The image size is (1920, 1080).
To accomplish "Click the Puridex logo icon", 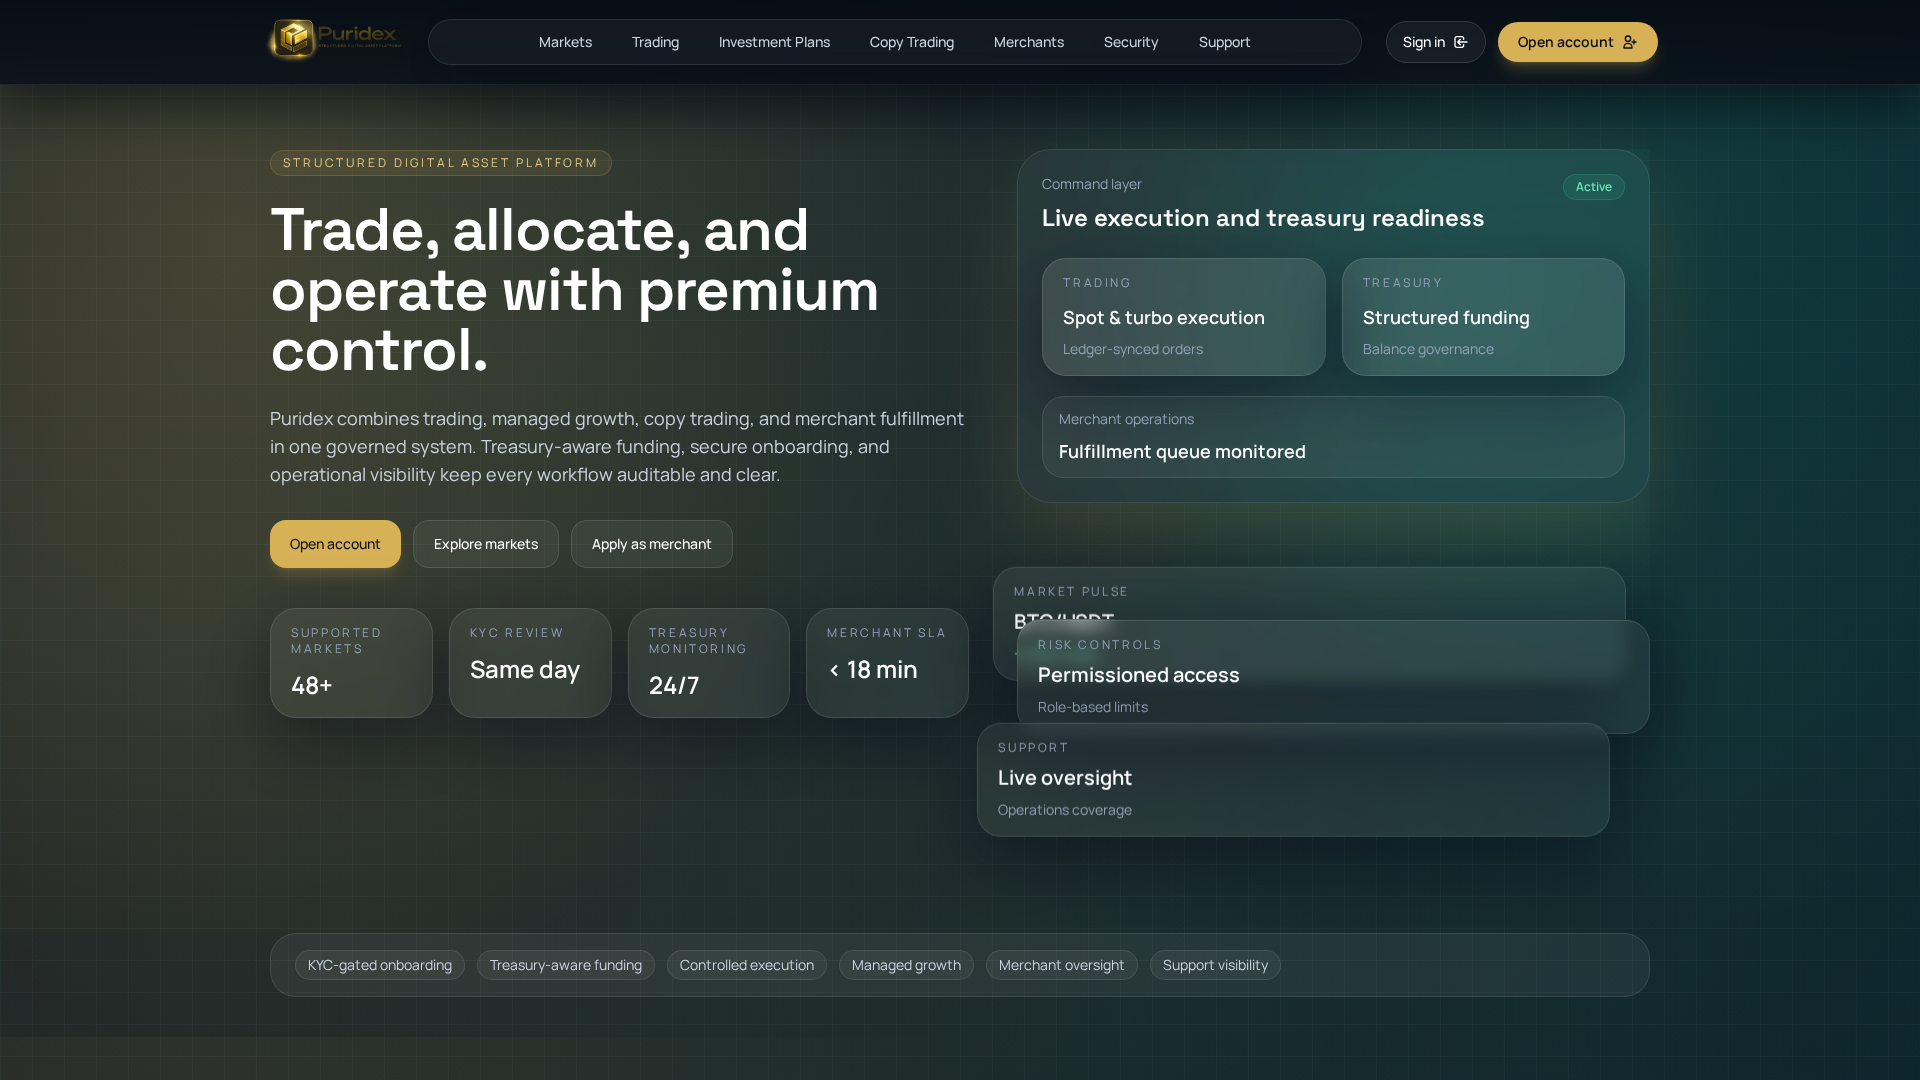I will 293,41.
